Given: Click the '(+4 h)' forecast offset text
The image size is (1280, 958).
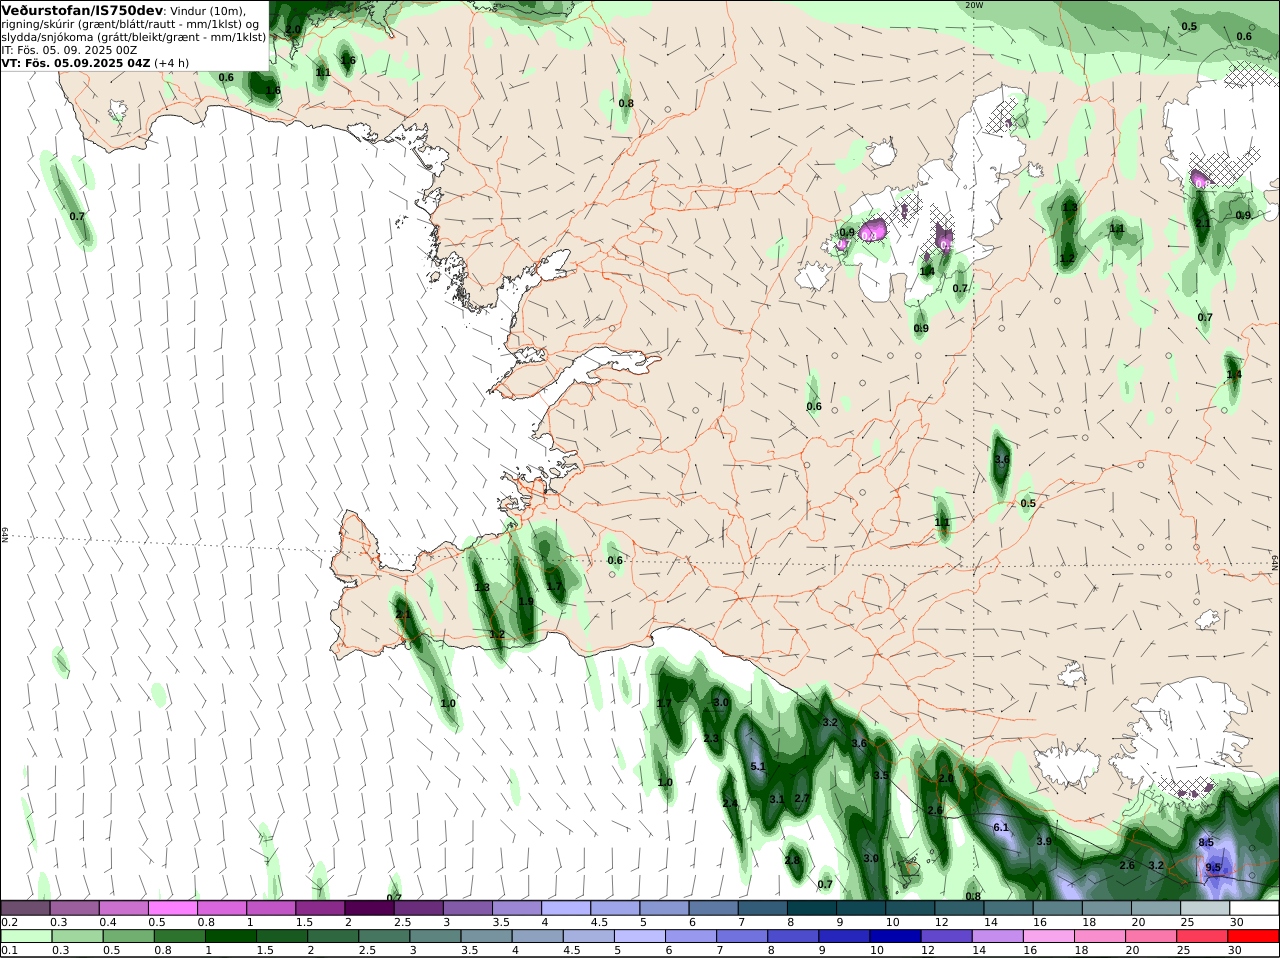Looking at the screenshot, I should 172,62.
